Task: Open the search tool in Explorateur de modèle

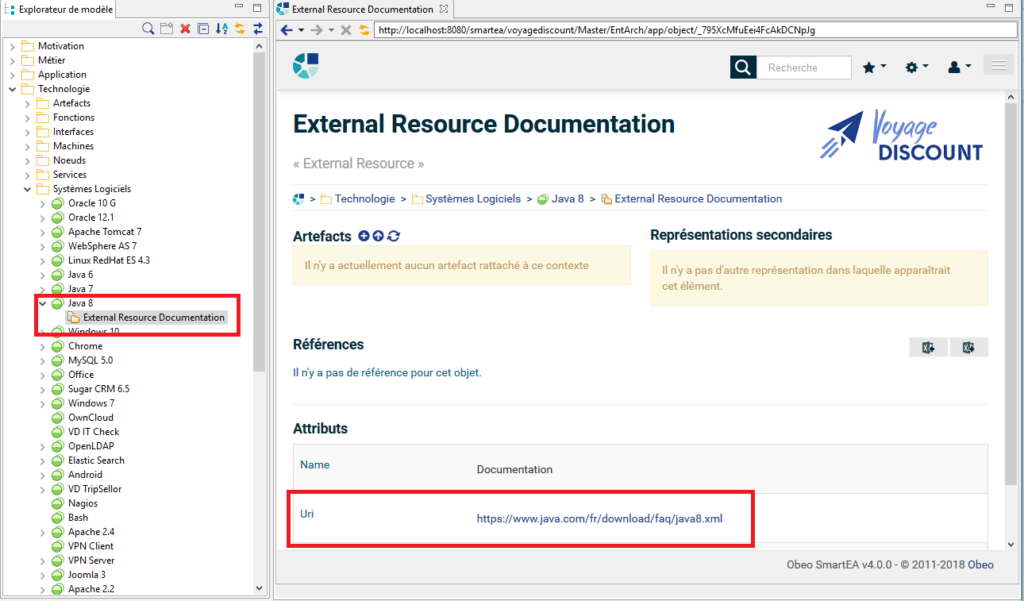Action: tap(148, 28)
